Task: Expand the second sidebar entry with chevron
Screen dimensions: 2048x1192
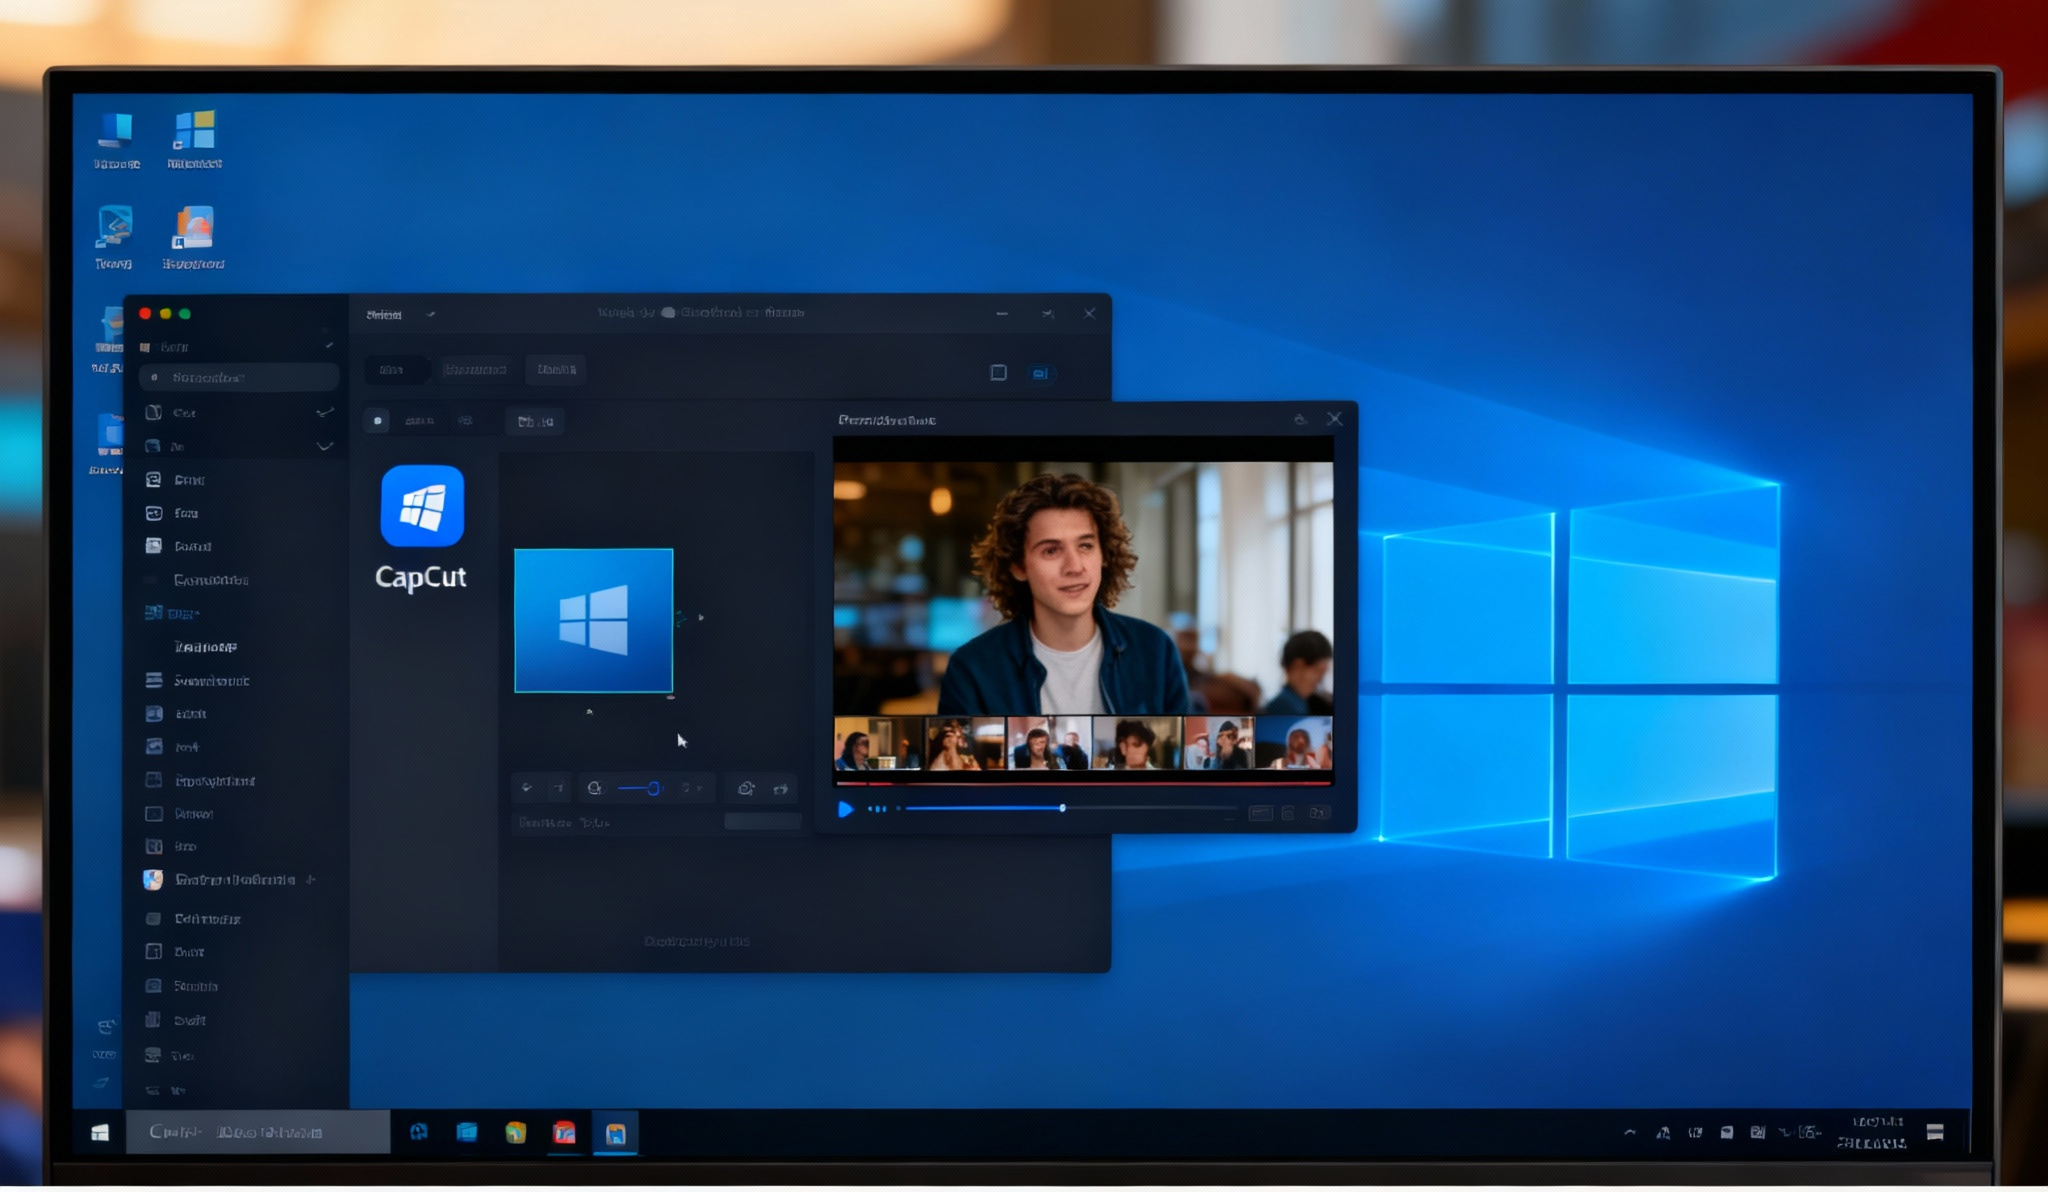Action: pos(325,411)
